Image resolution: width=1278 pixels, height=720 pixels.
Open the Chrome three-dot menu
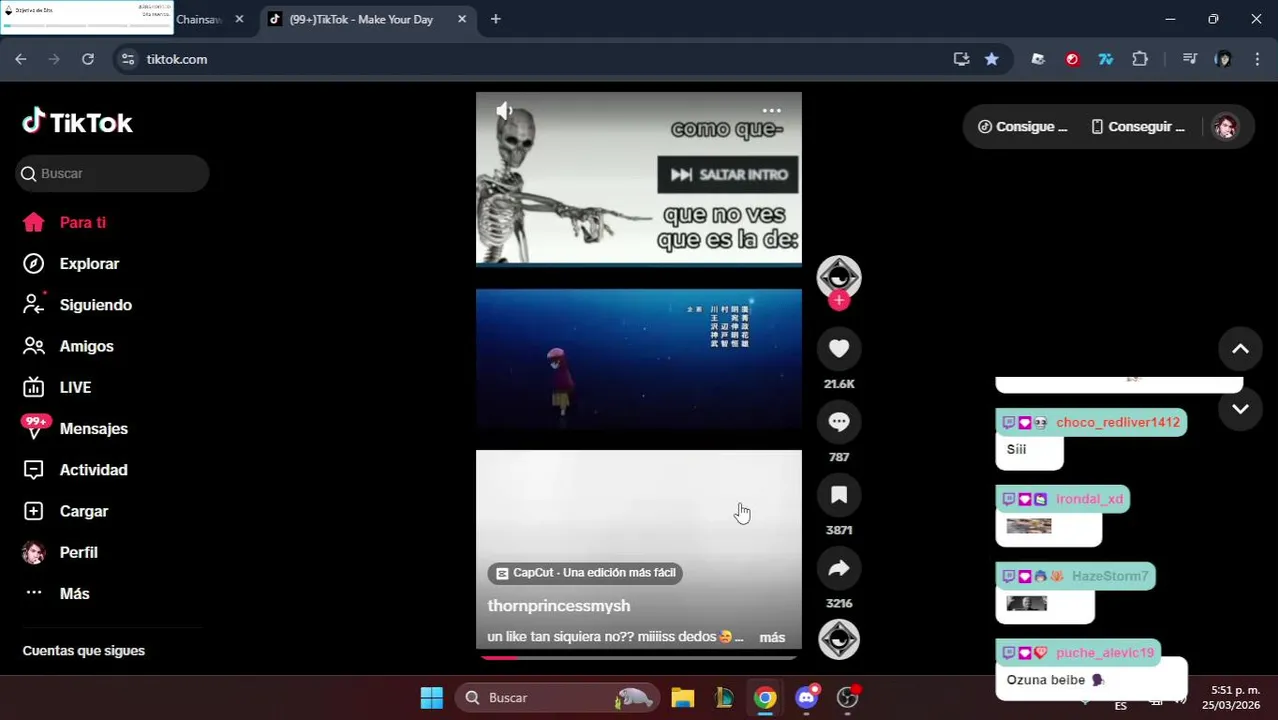pyautogui.click(x=1256, y=59)
